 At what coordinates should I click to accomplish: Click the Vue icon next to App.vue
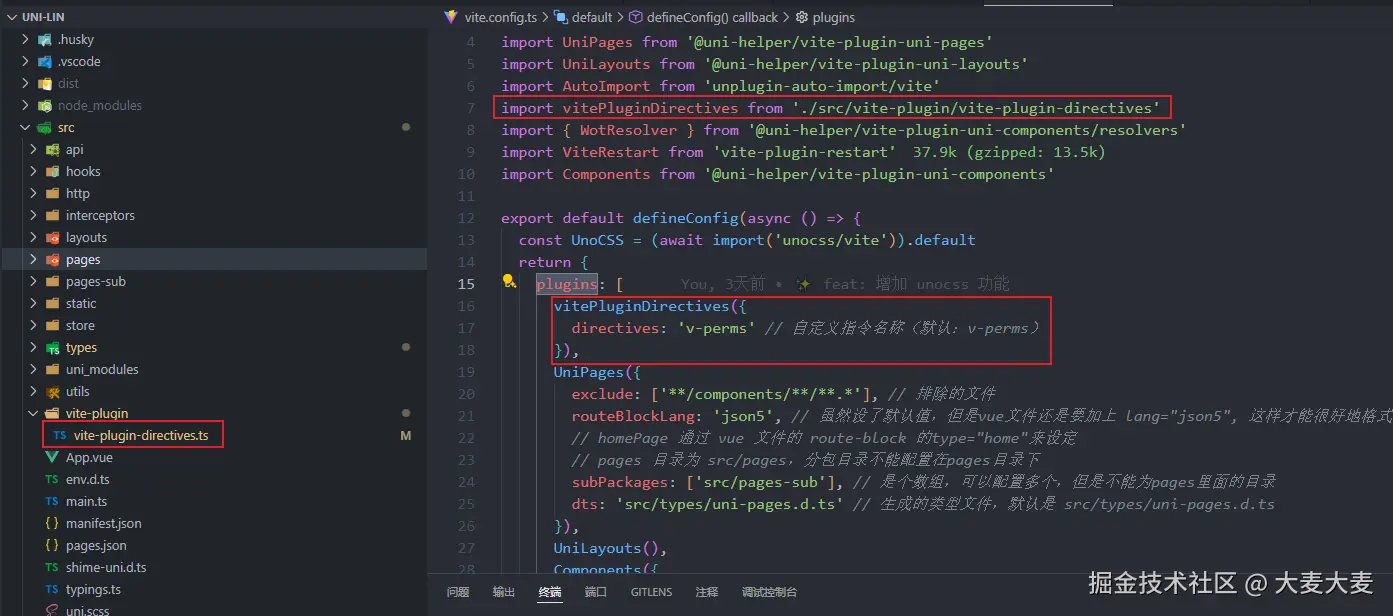click(x=50, y=457)
